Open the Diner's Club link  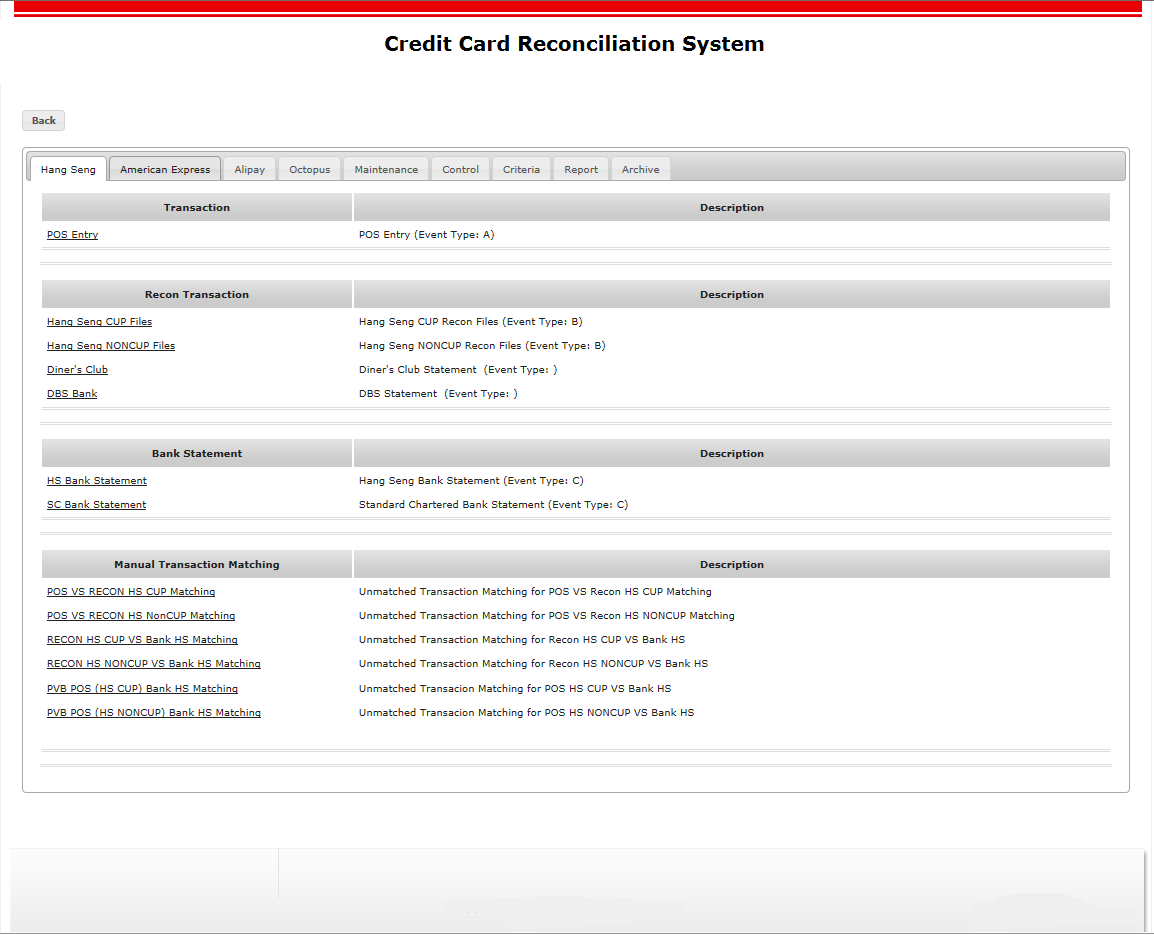[78, 370]
